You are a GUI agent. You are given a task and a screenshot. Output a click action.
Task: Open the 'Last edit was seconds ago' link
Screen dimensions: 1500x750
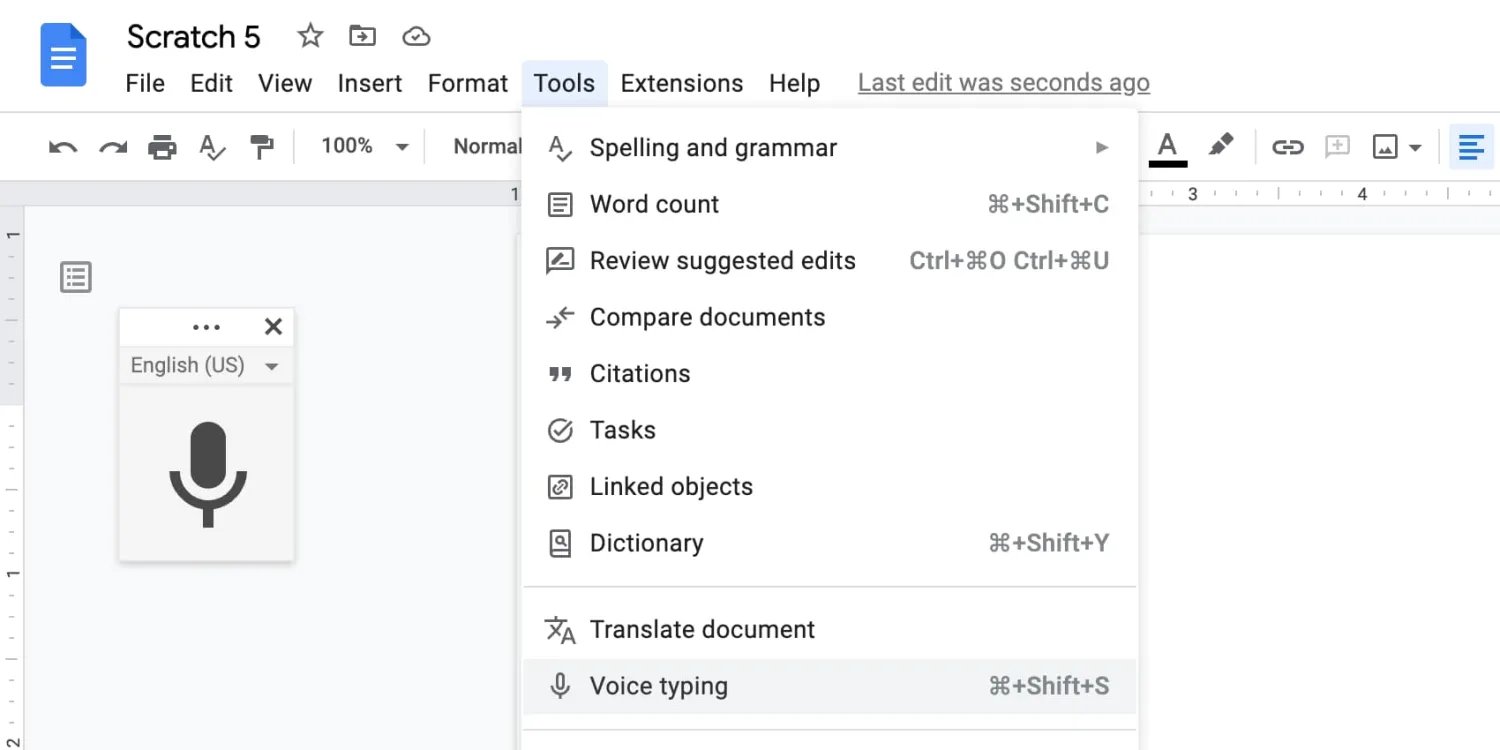coord(1003,83)
